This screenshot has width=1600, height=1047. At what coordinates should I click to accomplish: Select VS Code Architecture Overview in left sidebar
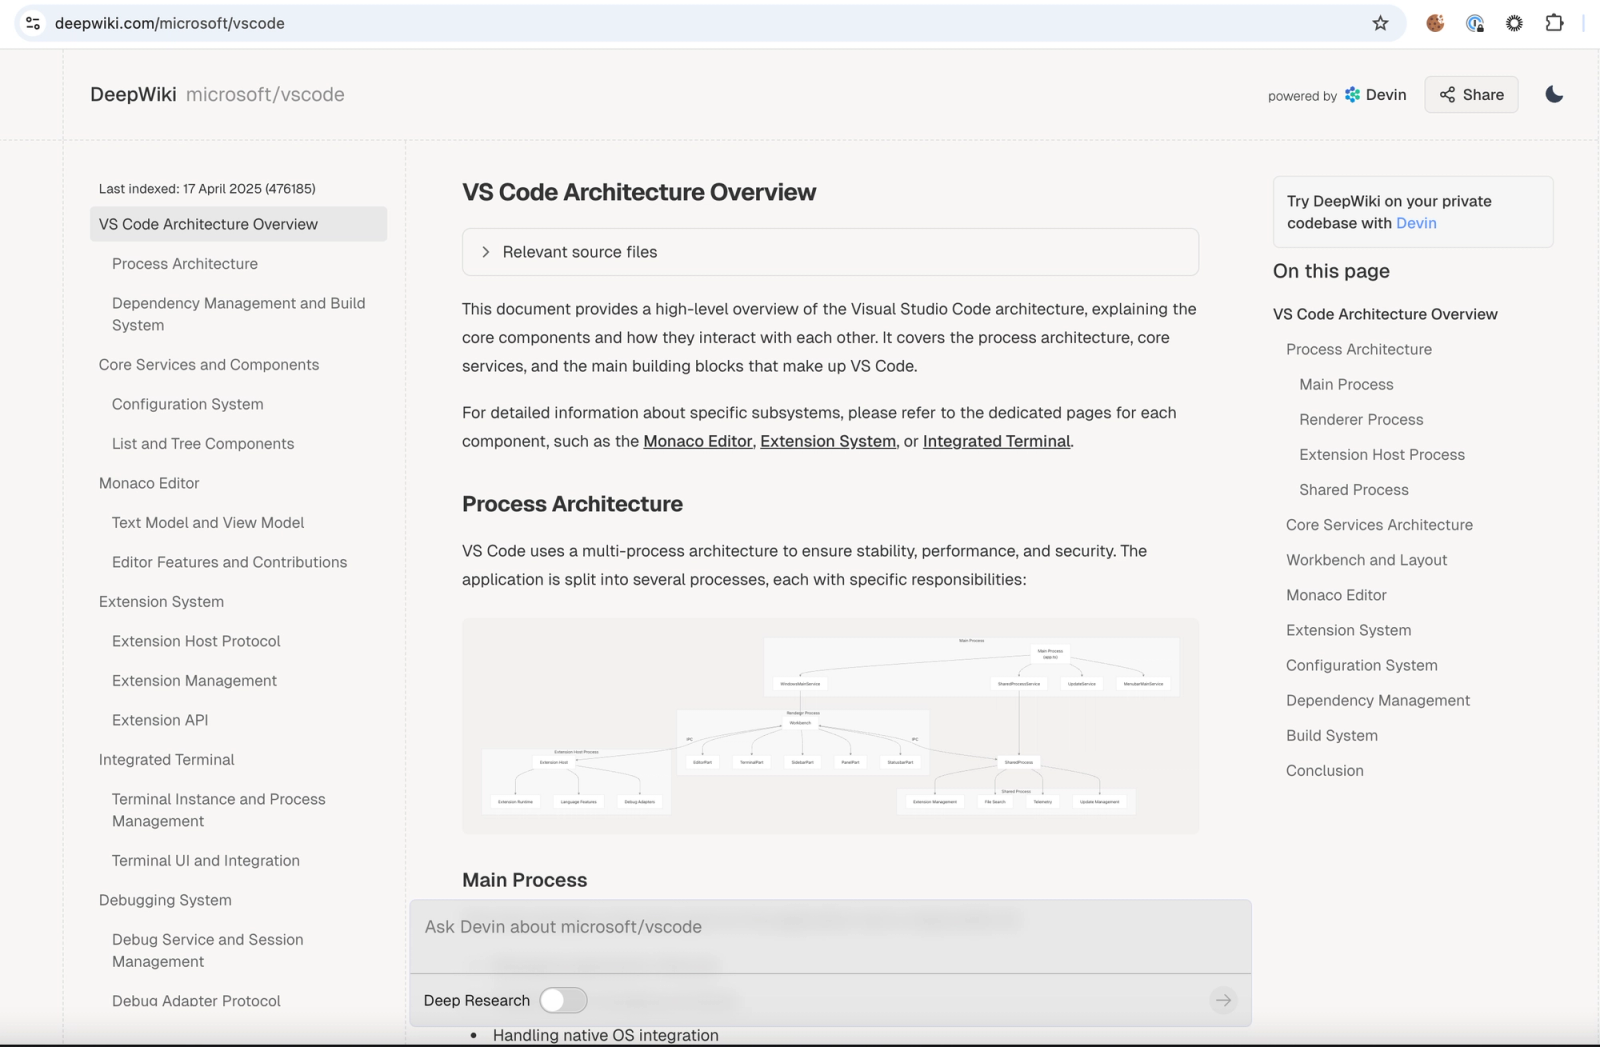click(x=238, y=224)
